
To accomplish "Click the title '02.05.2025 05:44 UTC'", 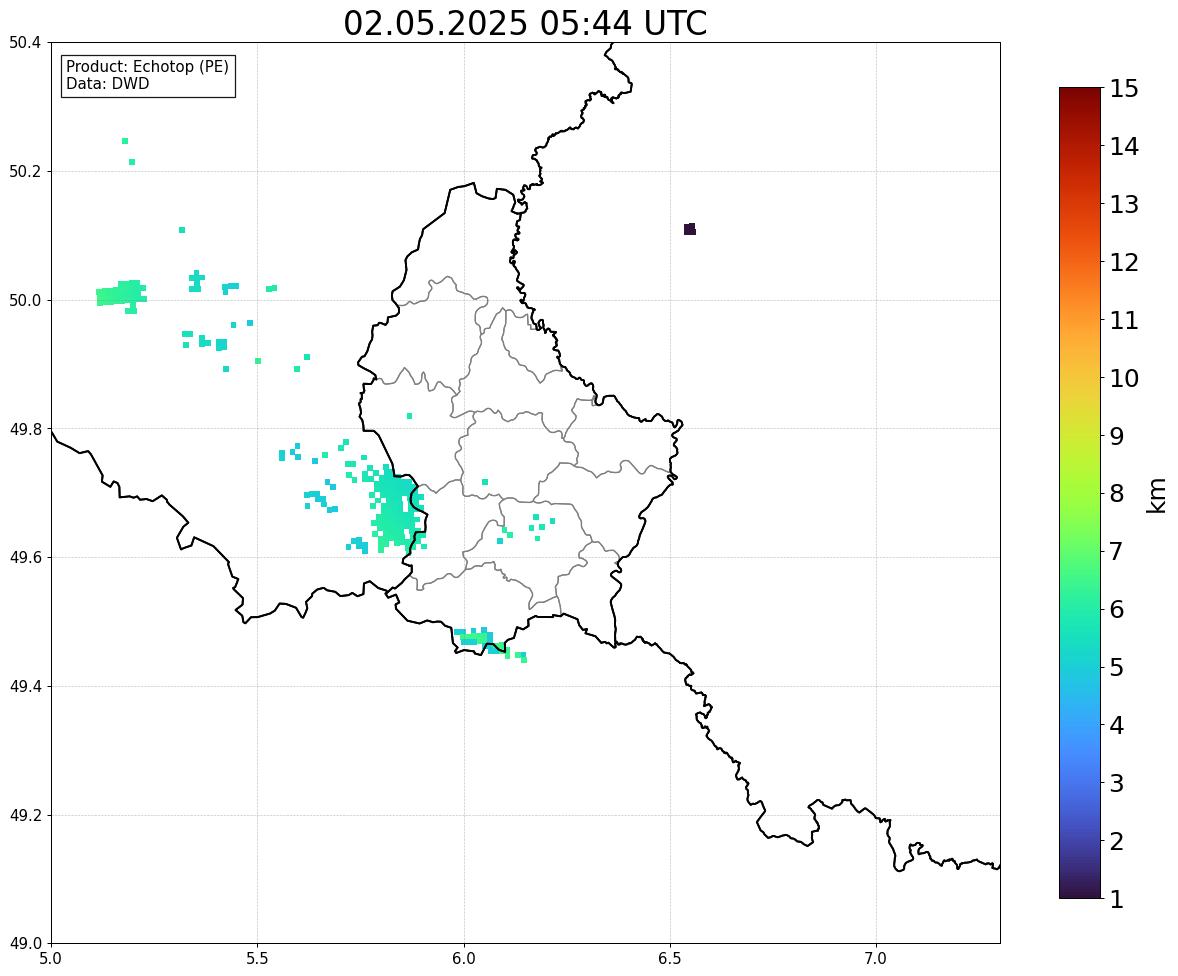I will click(525, 23).
